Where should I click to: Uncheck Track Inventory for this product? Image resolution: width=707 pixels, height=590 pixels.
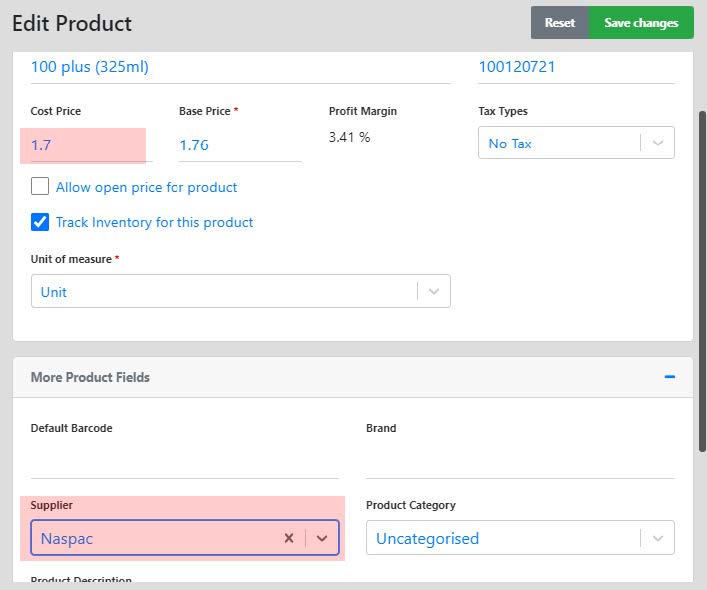point(40,222)
